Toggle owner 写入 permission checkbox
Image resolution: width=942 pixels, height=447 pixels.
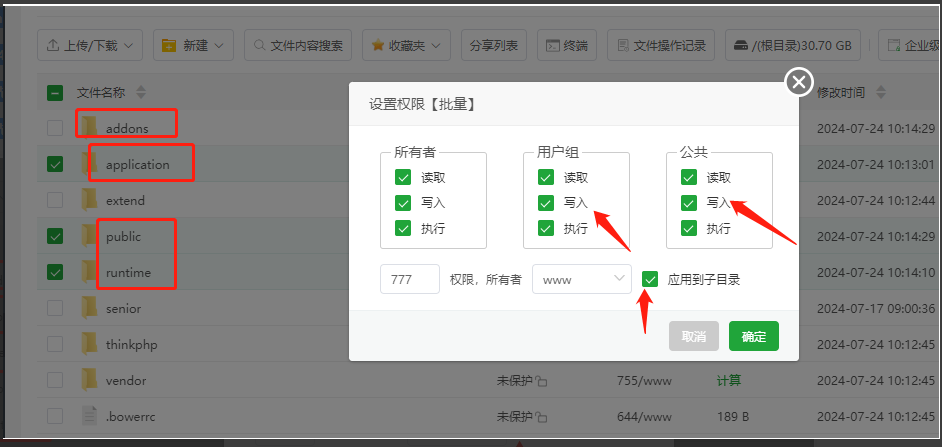[x=403, y=203]
